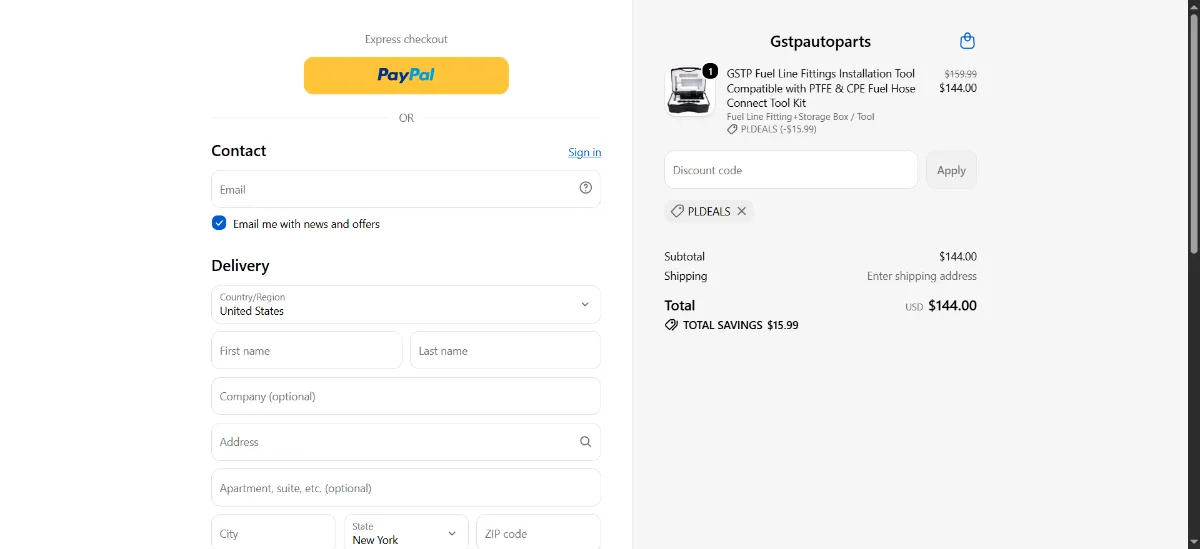Screen dimensions: 1200x549
Task: Click the Sign in link
Action: coord(585,152)
